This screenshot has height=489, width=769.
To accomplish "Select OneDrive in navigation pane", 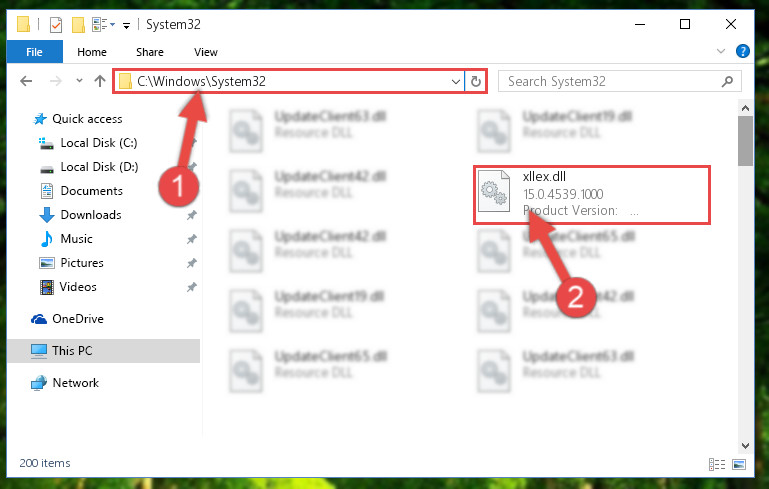I will [77, 319].
